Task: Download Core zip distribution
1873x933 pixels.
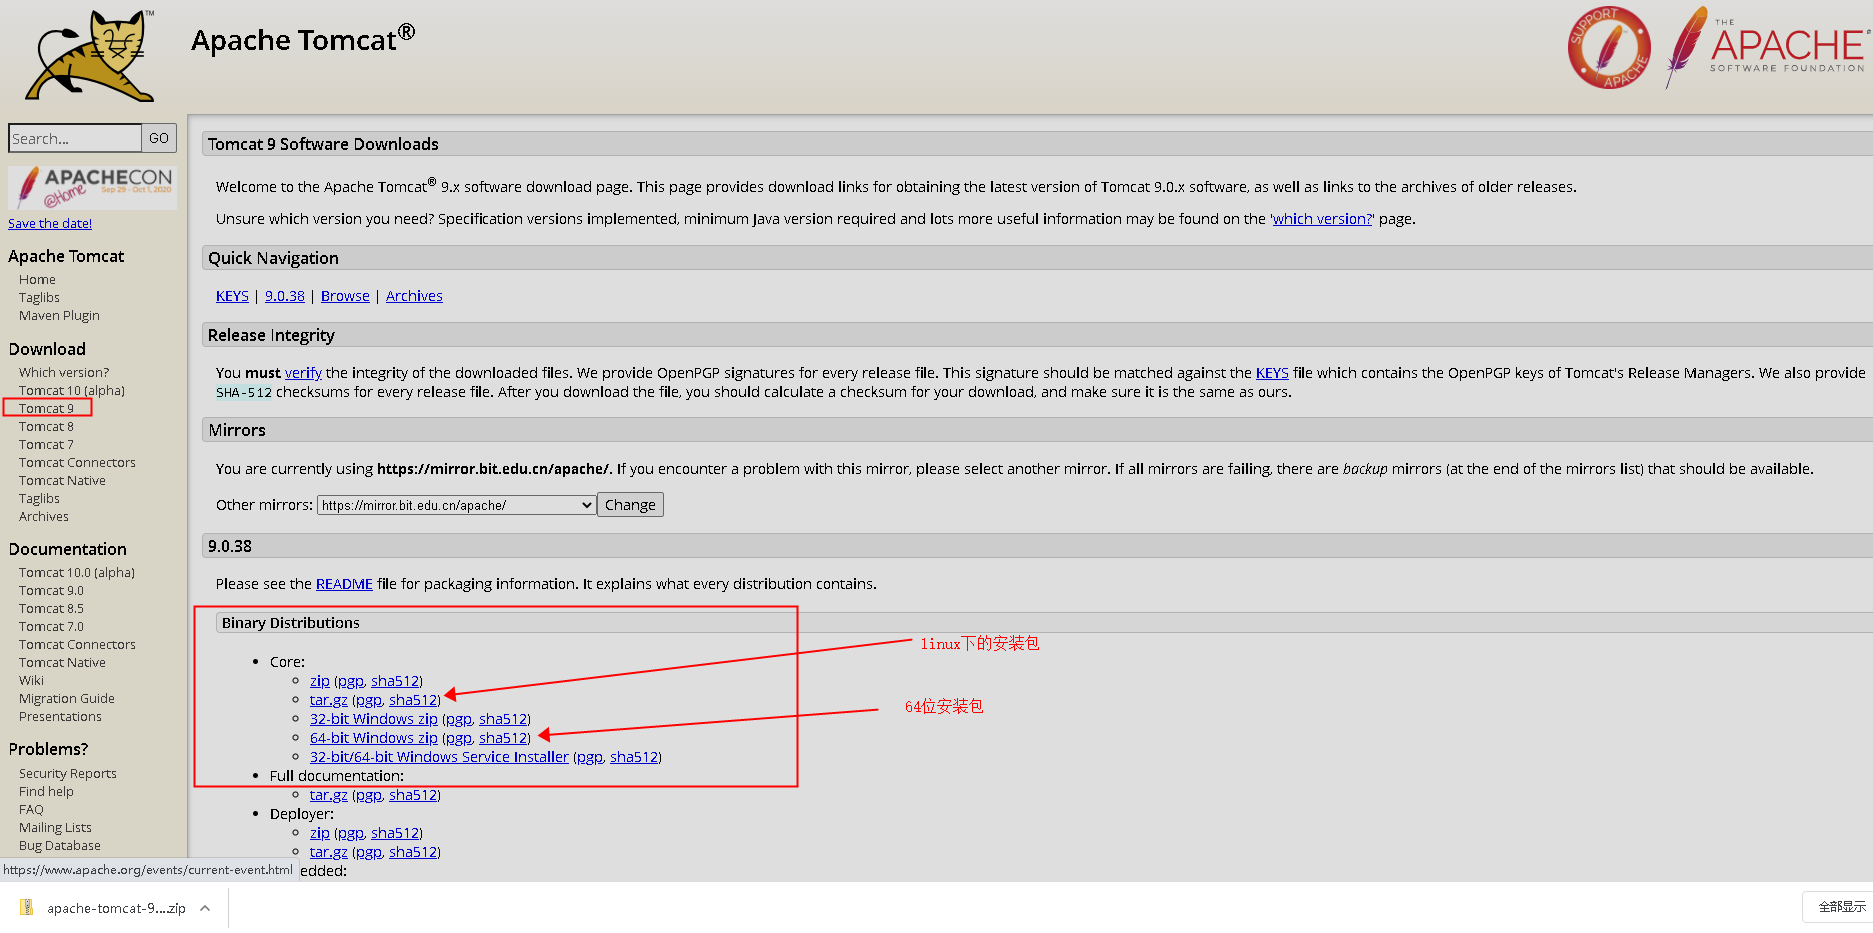Action: (320, 681)
